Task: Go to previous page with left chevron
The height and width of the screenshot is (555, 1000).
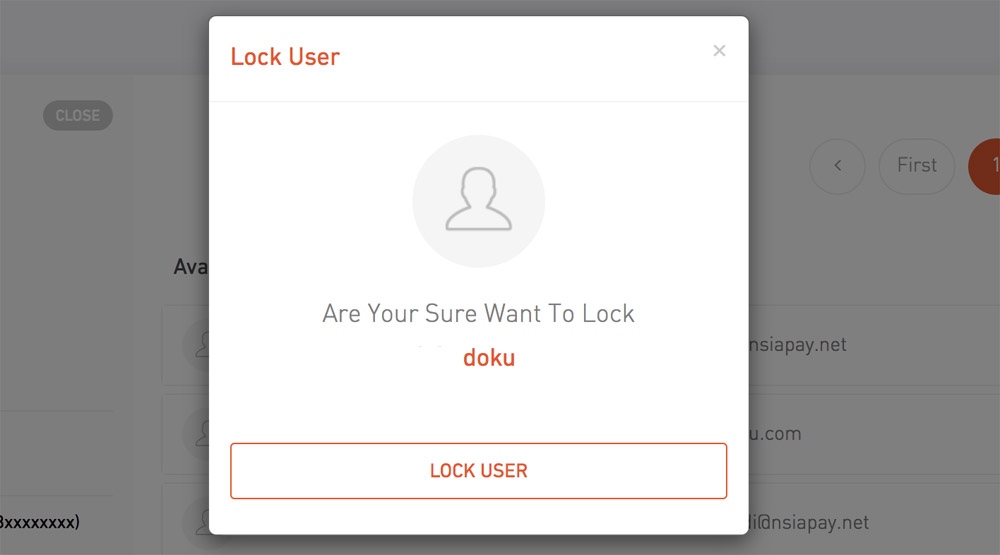Action: (x=837, y=166)
